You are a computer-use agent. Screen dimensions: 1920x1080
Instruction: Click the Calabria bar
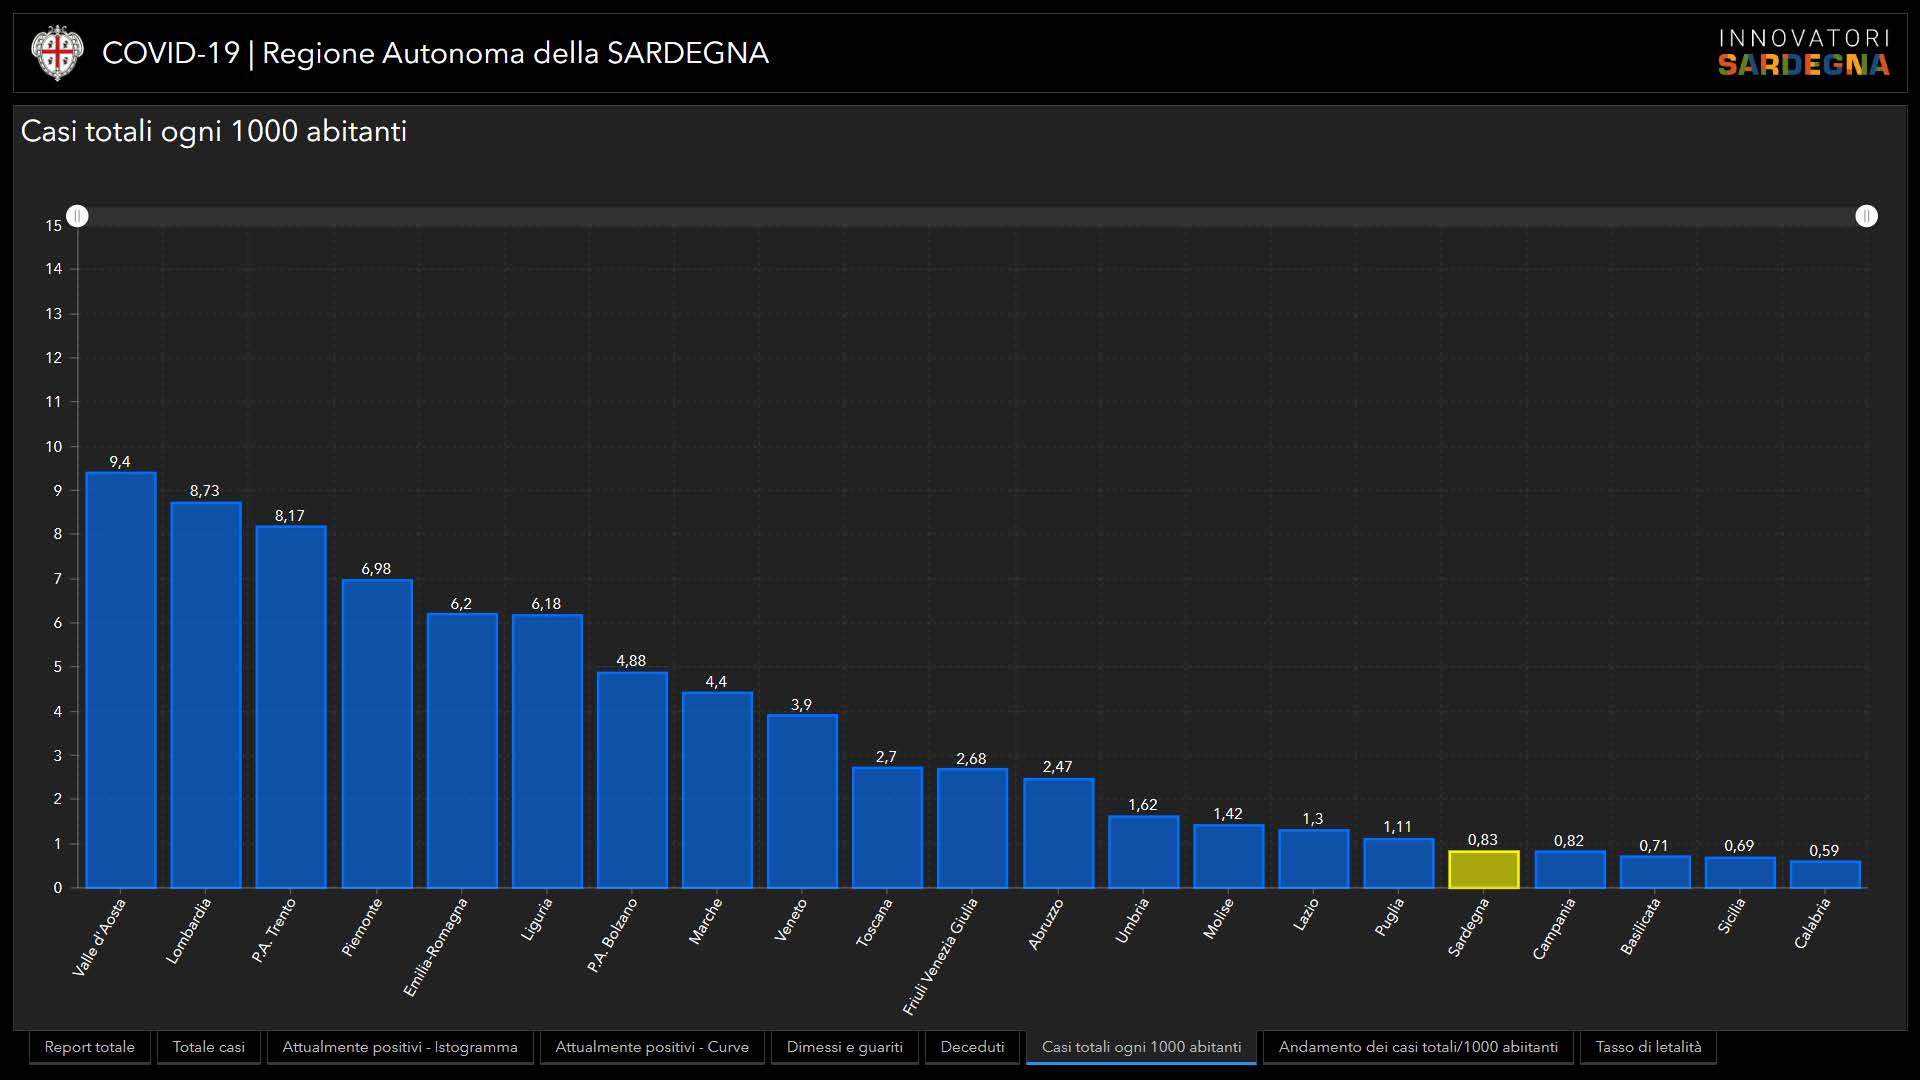tap(1825, 875)
